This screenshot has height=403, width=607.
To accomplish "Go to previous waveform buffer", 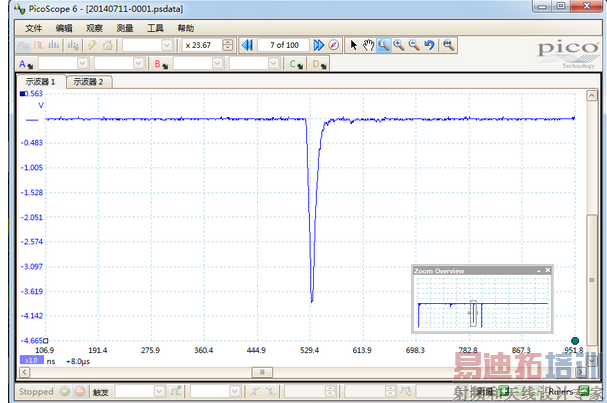I will point(247,45).
